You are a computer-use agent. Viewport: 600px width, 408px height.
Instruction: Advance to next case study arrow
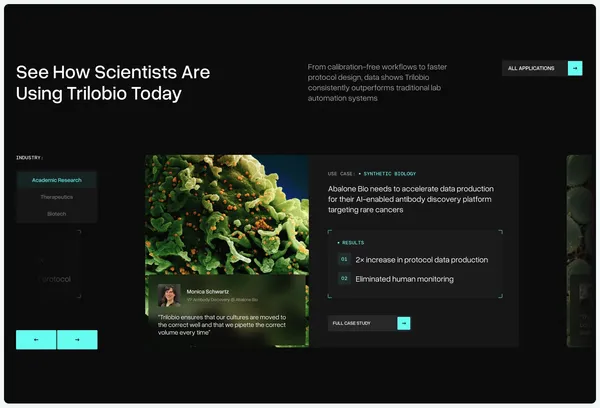coord(77,339)
